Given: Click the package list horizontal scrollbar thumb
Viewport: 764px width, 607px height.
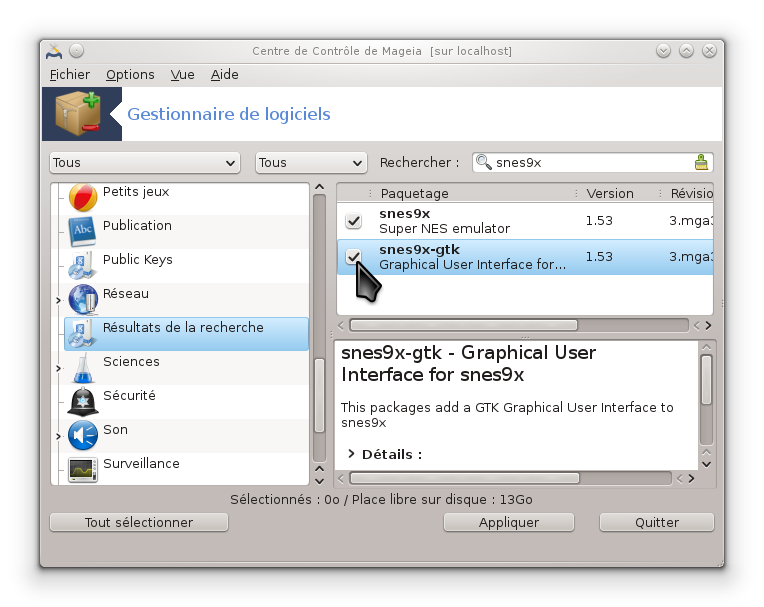Looking at the screenshot, I should pyautogui.click(x=463, y=325).
